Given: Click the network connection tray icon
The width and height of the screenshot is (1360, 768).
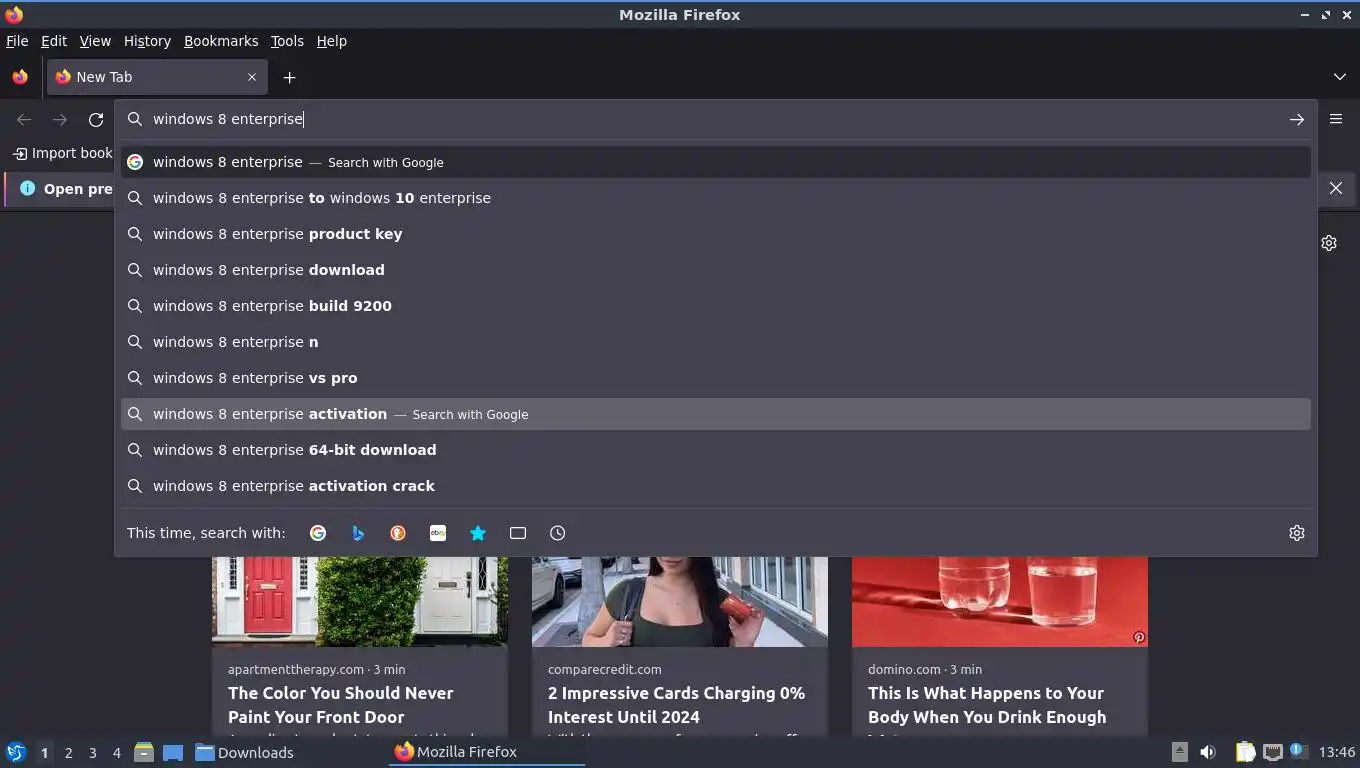Looking at the screenshot, I should click(x=1272, y=752).
